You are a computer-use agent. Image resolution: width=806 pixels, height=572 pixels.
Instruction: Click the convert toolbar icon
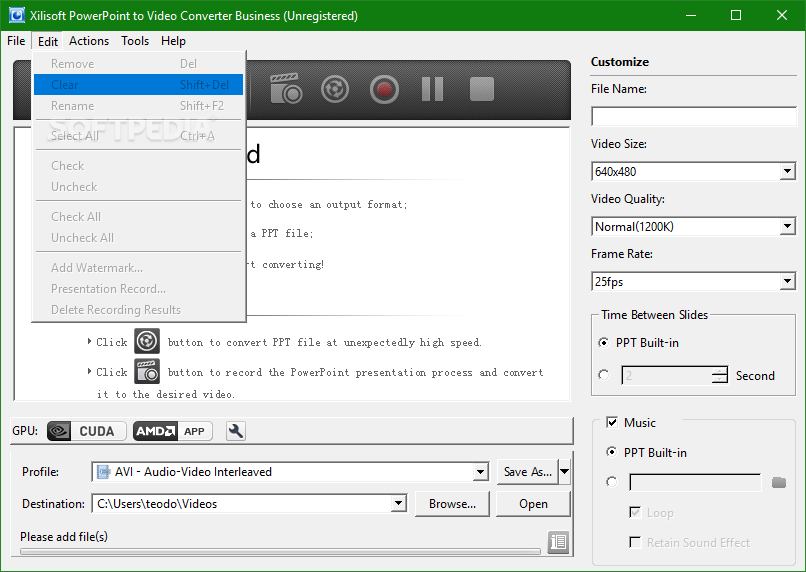(x=335, y=89)
